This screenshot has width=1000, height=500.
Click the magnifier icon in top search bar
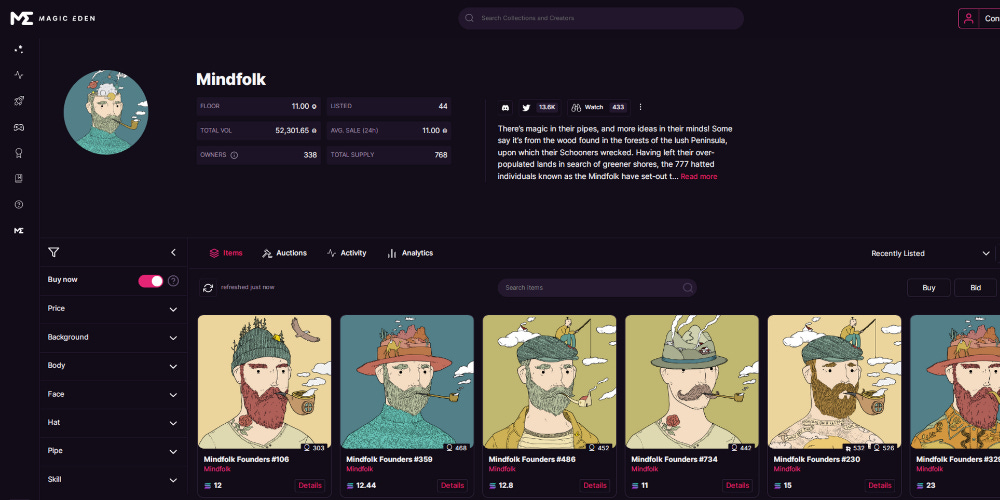pyautogui.click(x=469, y=18)
